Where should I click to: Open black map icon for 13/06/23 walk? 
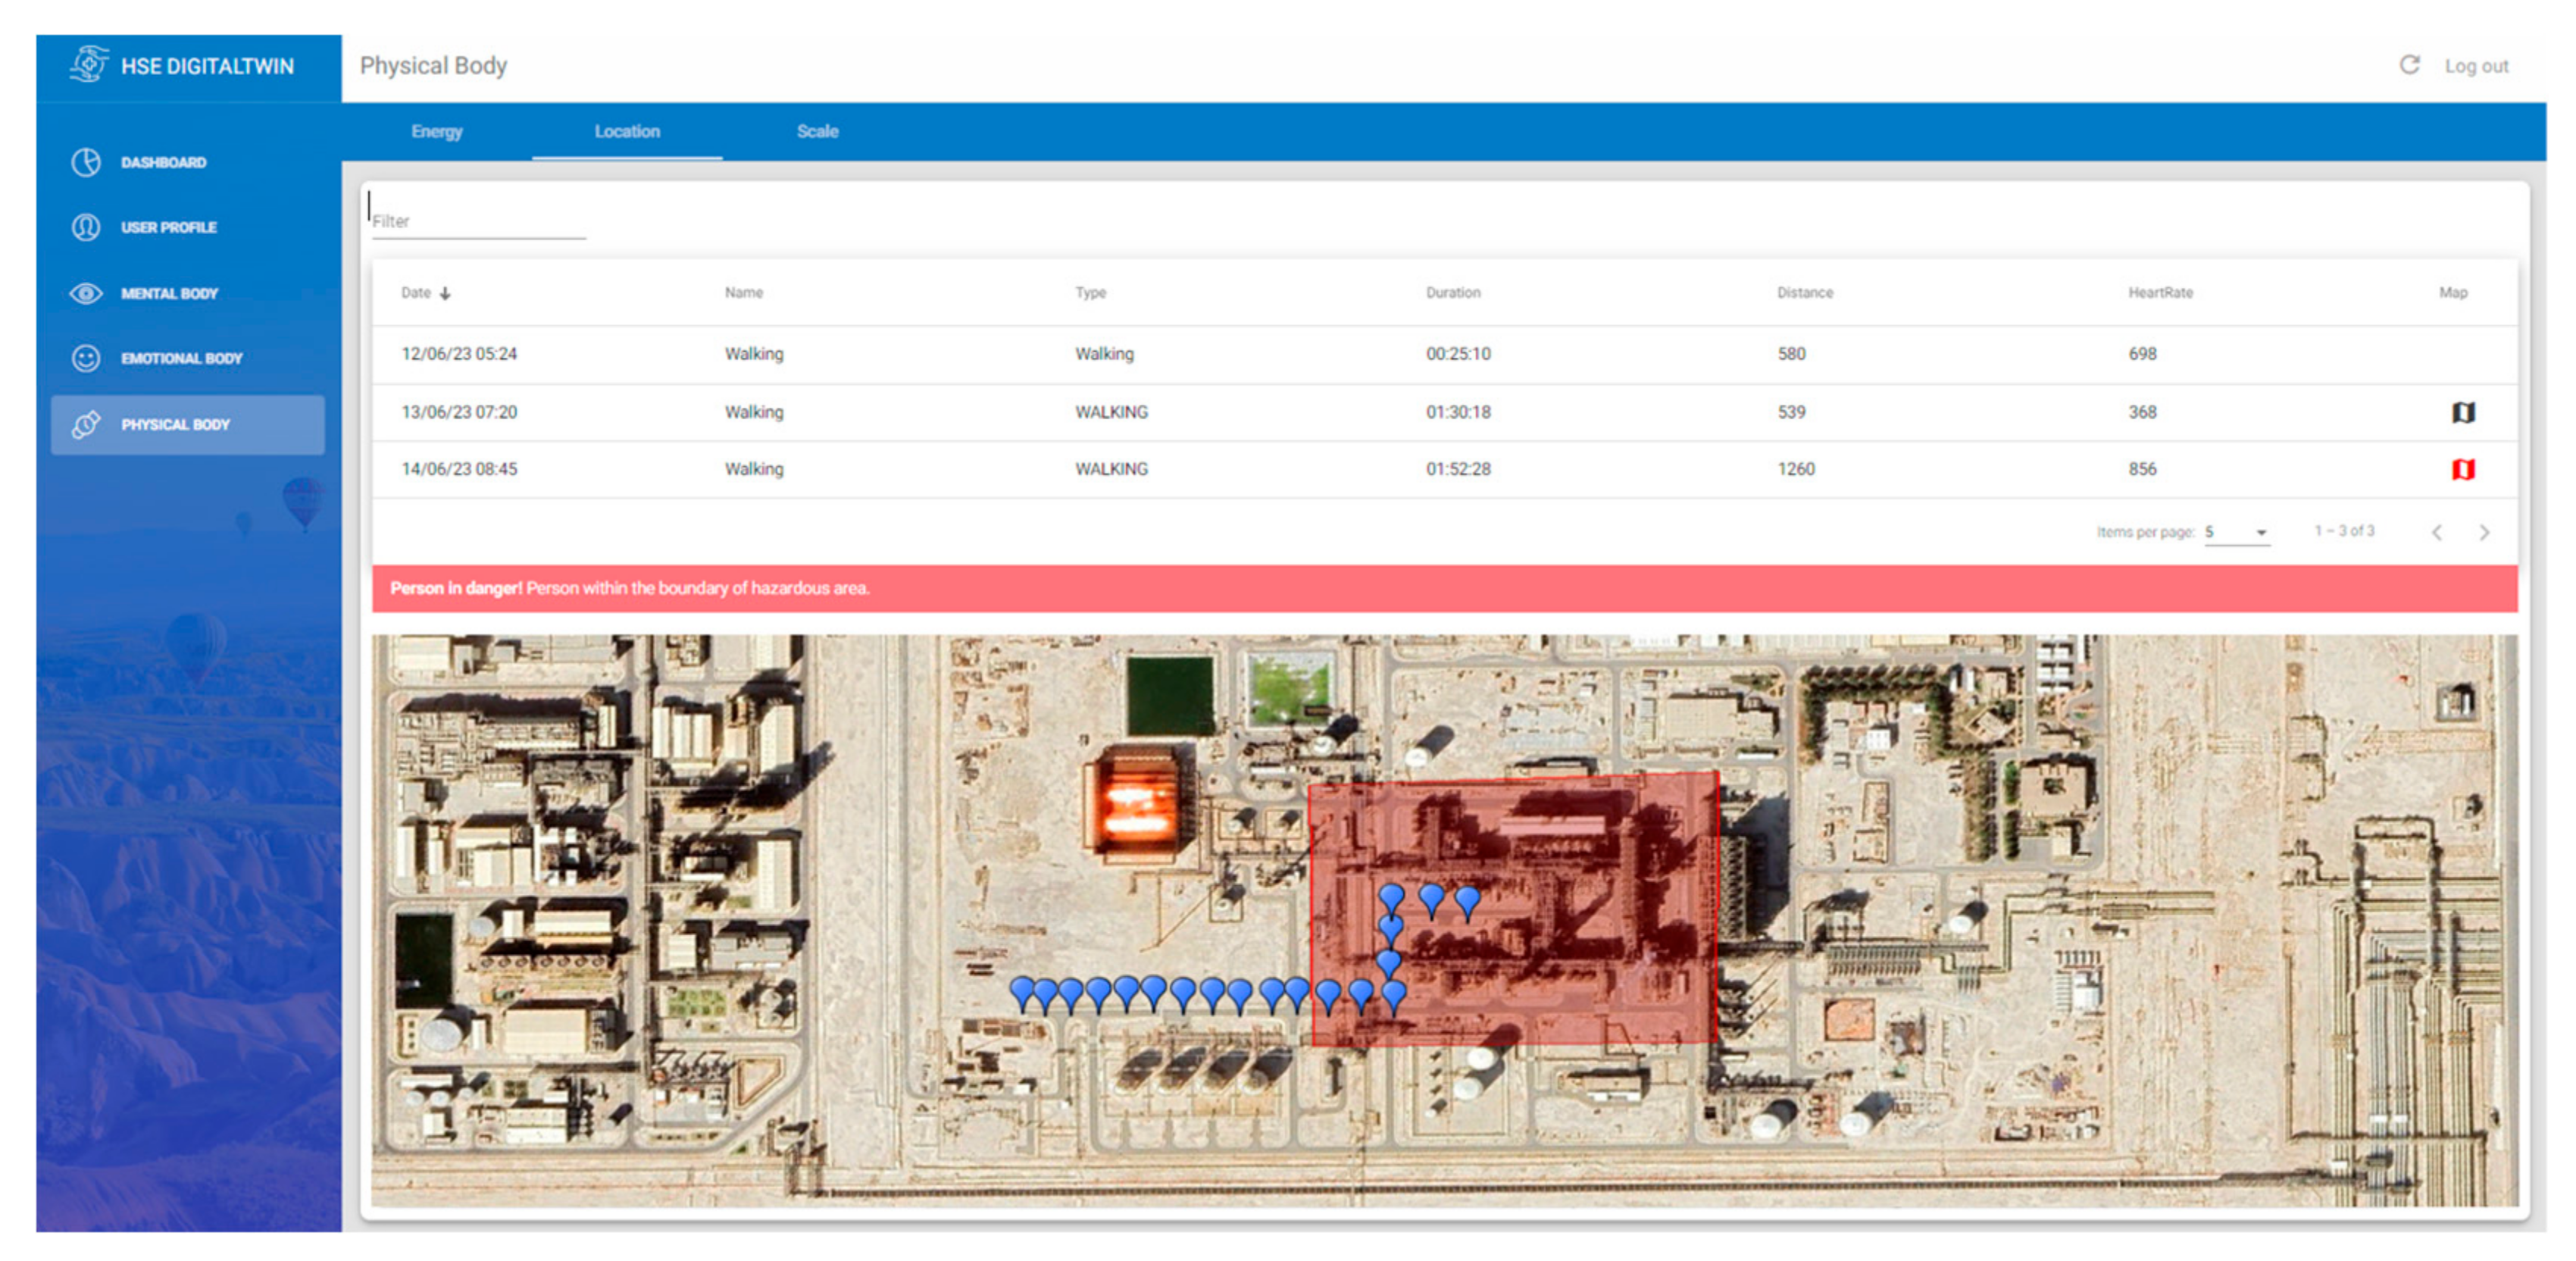tap(2462, 412)
